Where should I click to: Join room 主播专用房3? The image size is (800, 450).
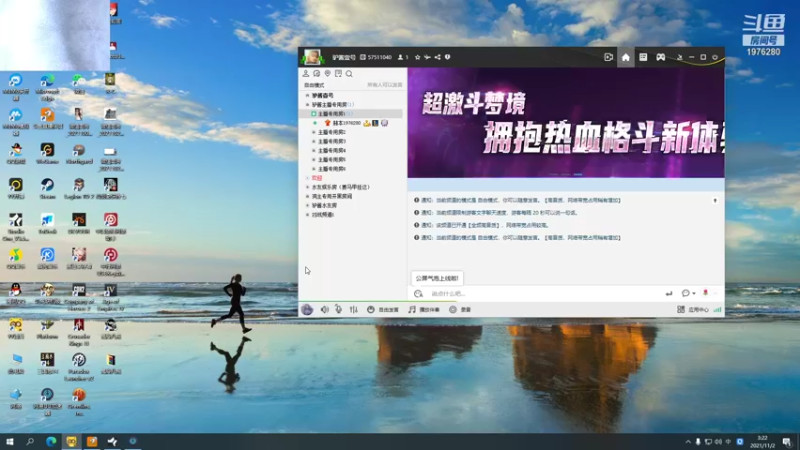tap(332, 141)
